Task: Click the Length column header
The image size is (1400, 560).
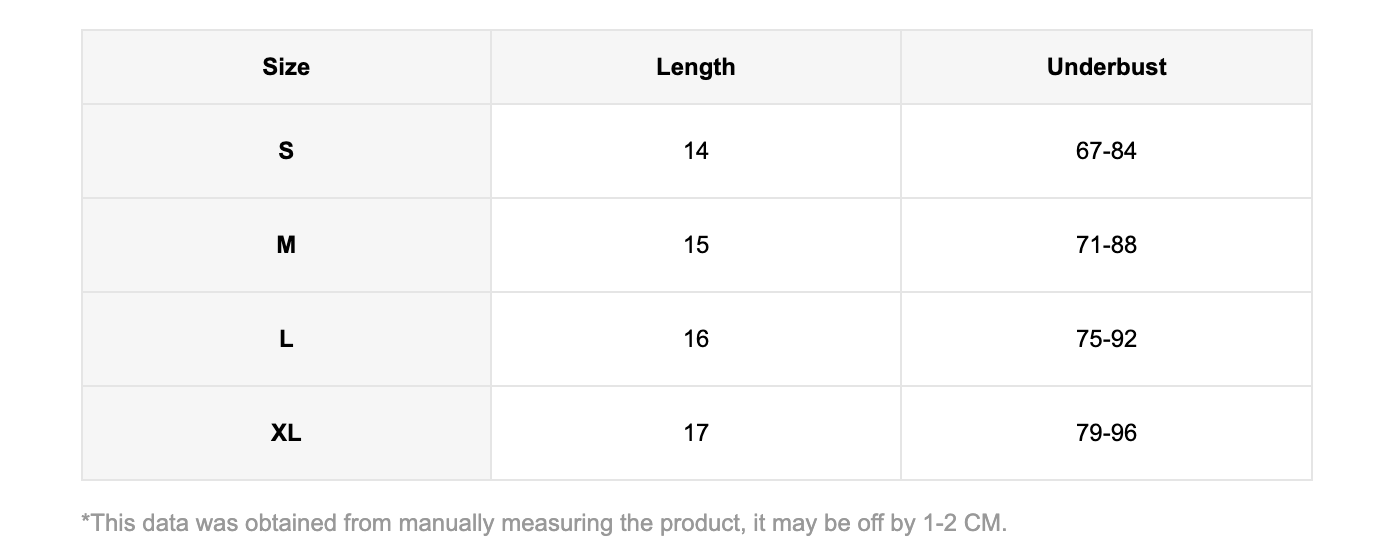Action: 696,67
